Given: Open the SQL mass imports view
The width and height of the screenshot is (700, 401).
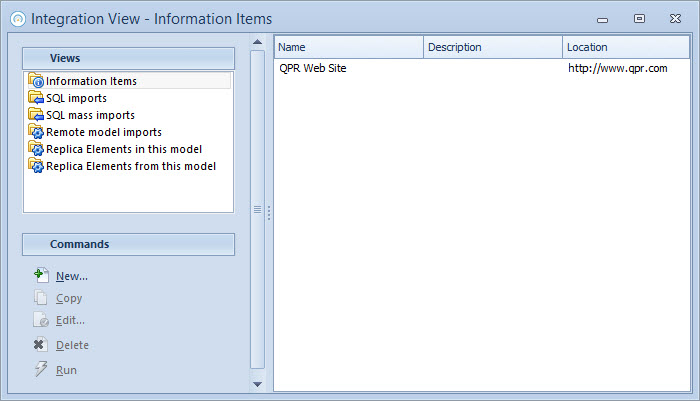Looking at the screenshot, I should 90,115.
